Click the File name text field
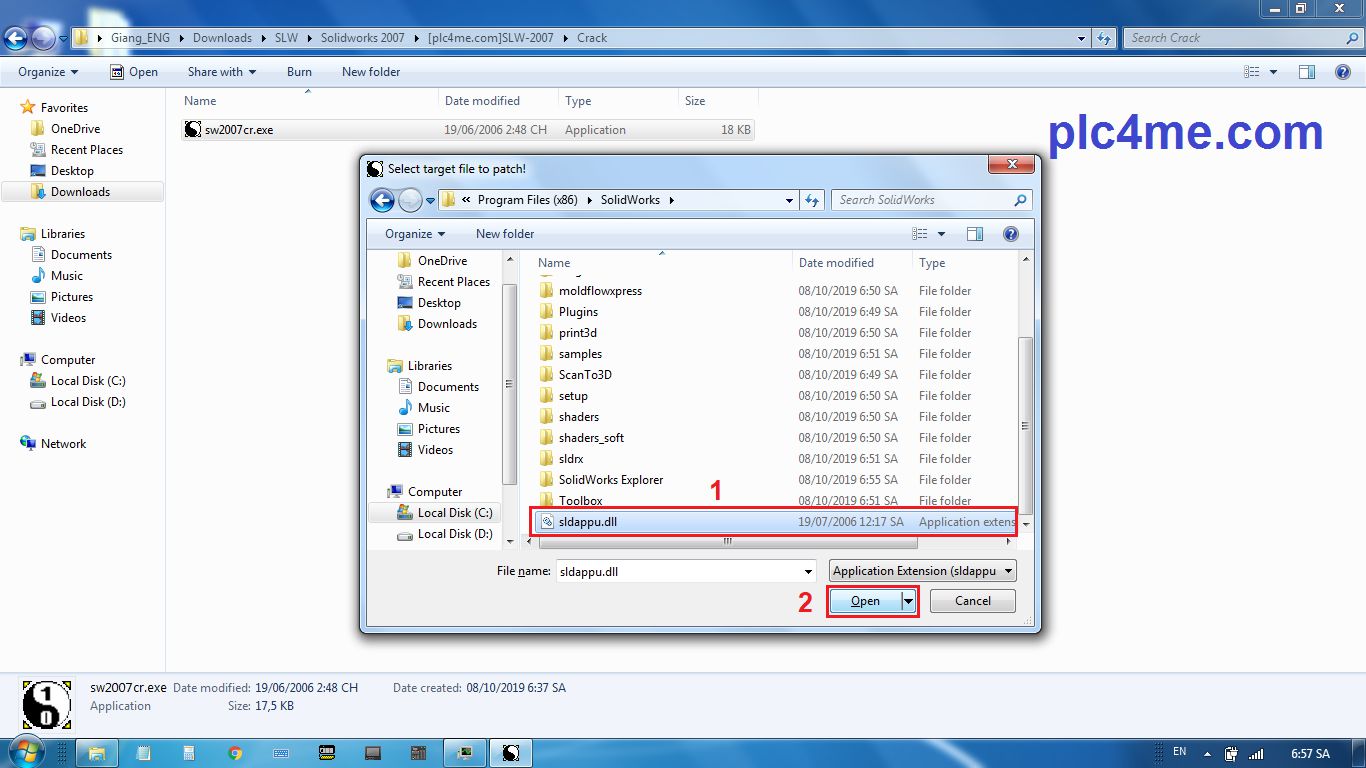Viewport: 1366px width, 768px height. [678, 571]
